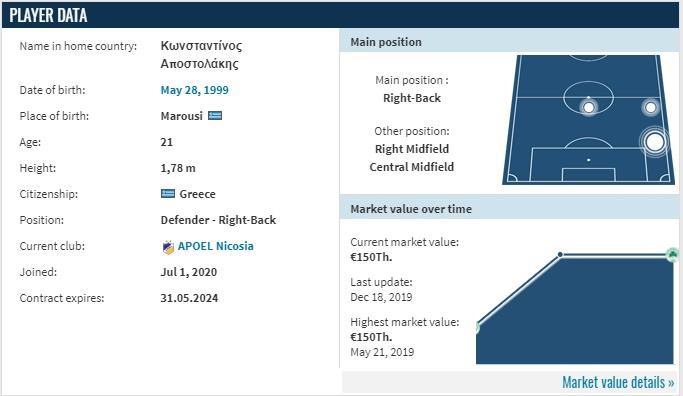Click the blue market value chart area
This screenshot has height=396, width=683.
(x=575, y=309)
